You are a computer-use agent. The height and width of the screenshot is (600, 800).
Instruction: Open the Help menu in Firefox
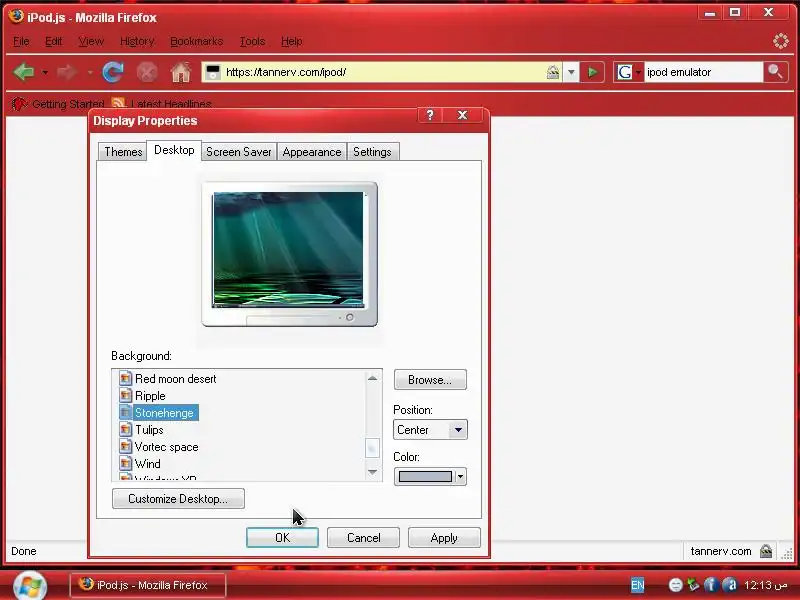point(291,41)
